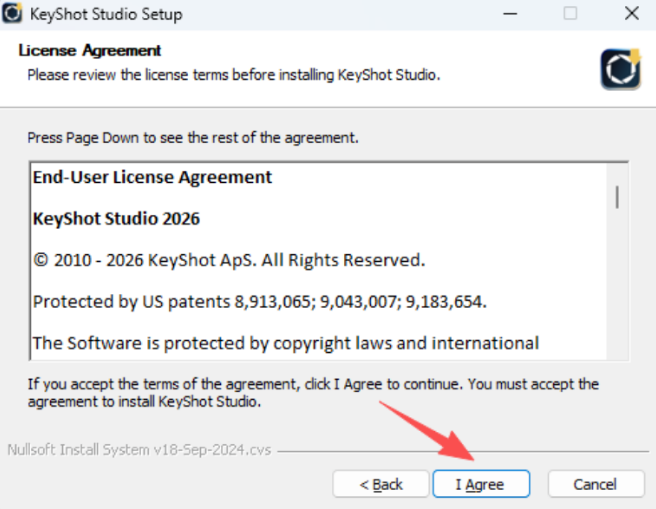Click the KeyShot Studio 2026 line

pos(116,219)
